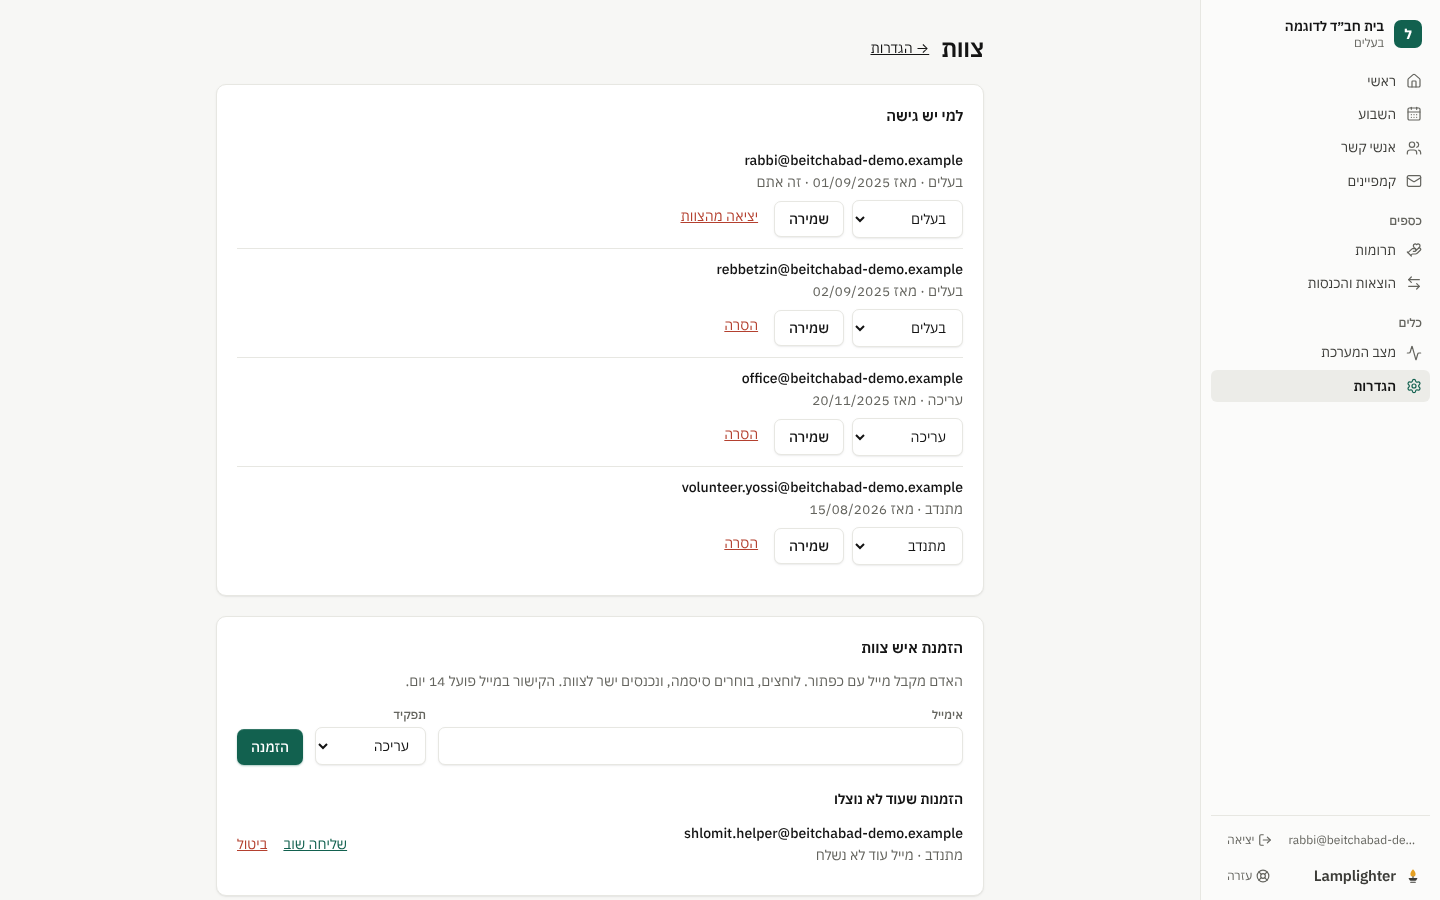Click the הזמנות שעוד לא נוצלו heading
The width and height of the screenshot is (1440, 900).
tap(898, 799)
